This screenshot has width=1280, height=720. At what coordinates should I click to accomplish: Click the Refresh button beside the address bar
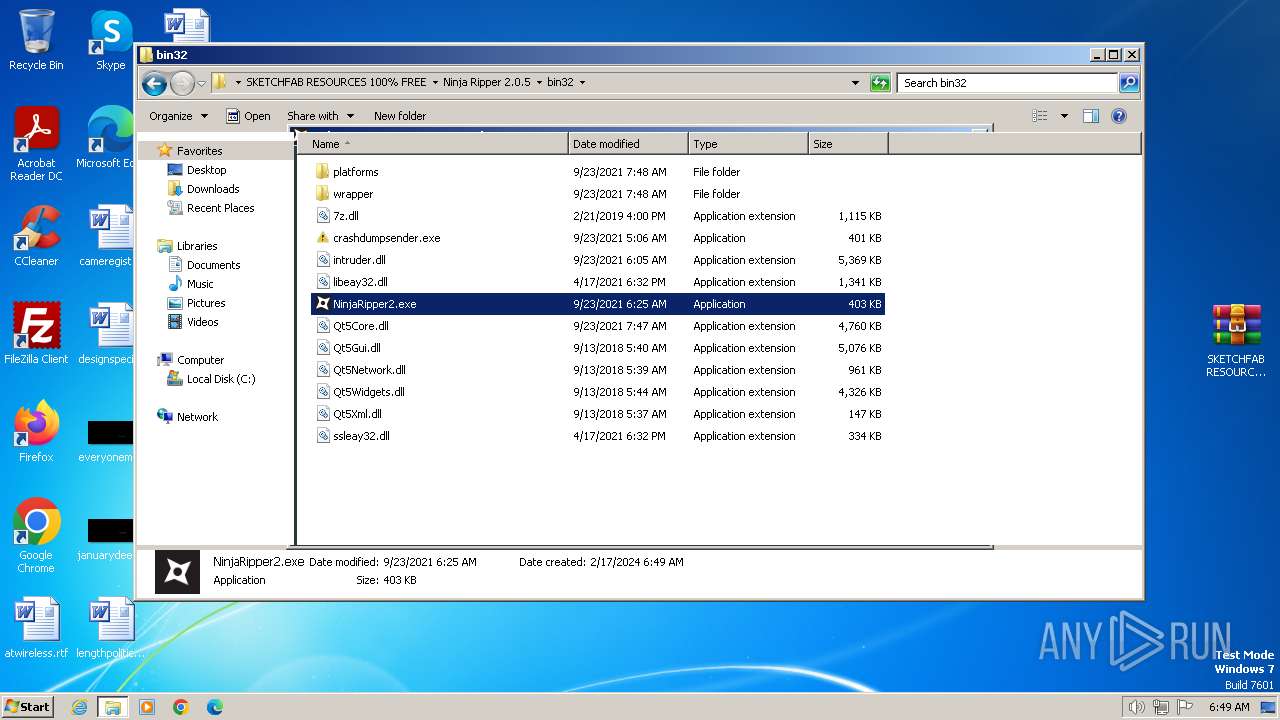pos(880,83)
